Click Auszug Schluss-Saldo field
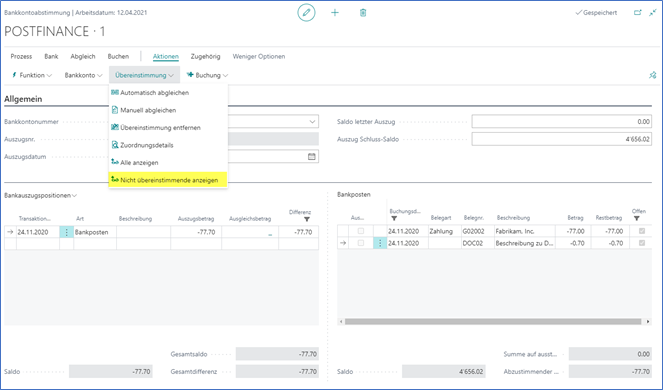The image size is (663, 390). coord(562,139)
